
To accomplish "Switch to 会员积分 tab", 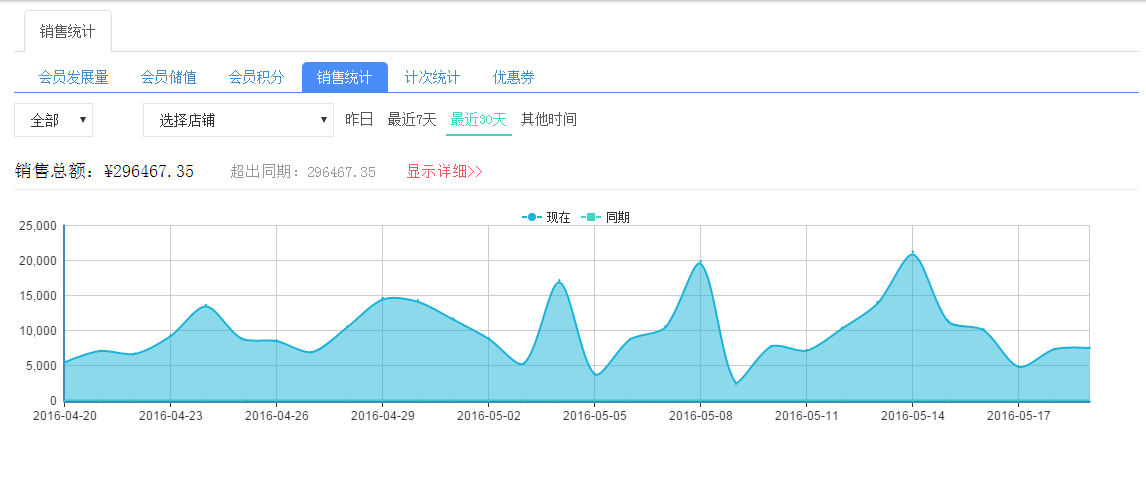I will coord(256,77).
